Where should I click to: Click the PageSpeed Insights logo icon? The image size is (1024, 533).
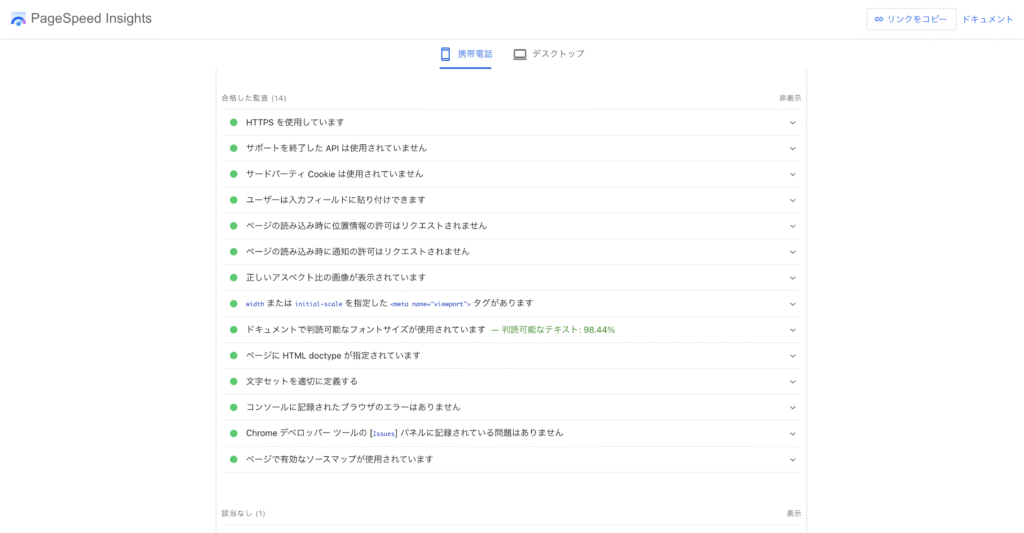coord(18,19)
